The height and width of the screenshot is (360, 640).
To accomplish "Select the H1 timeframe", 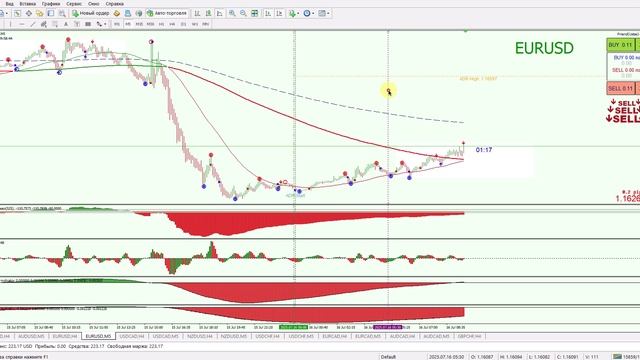I will point(161,24).
